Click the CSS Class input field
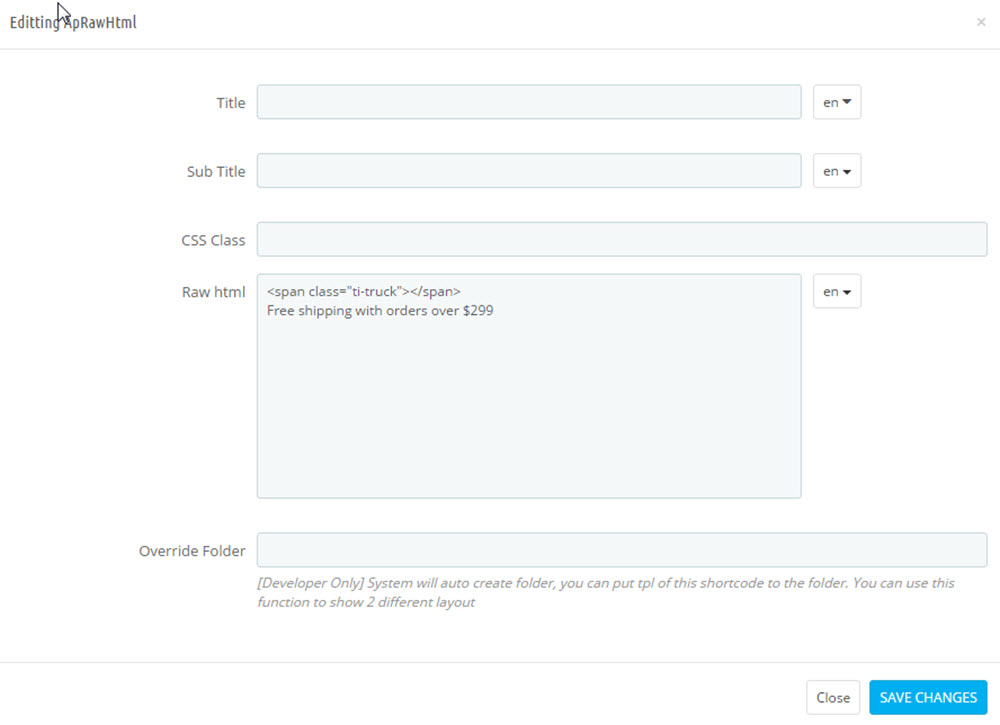 point(621,240)
